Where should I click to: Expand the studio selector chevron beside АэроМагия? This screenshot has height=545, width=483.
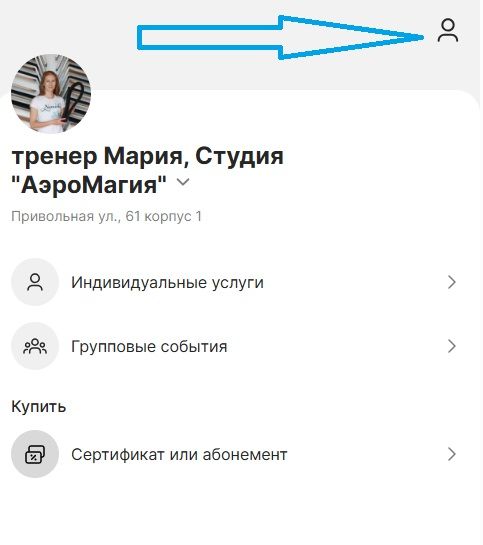[x=183, y=182]
